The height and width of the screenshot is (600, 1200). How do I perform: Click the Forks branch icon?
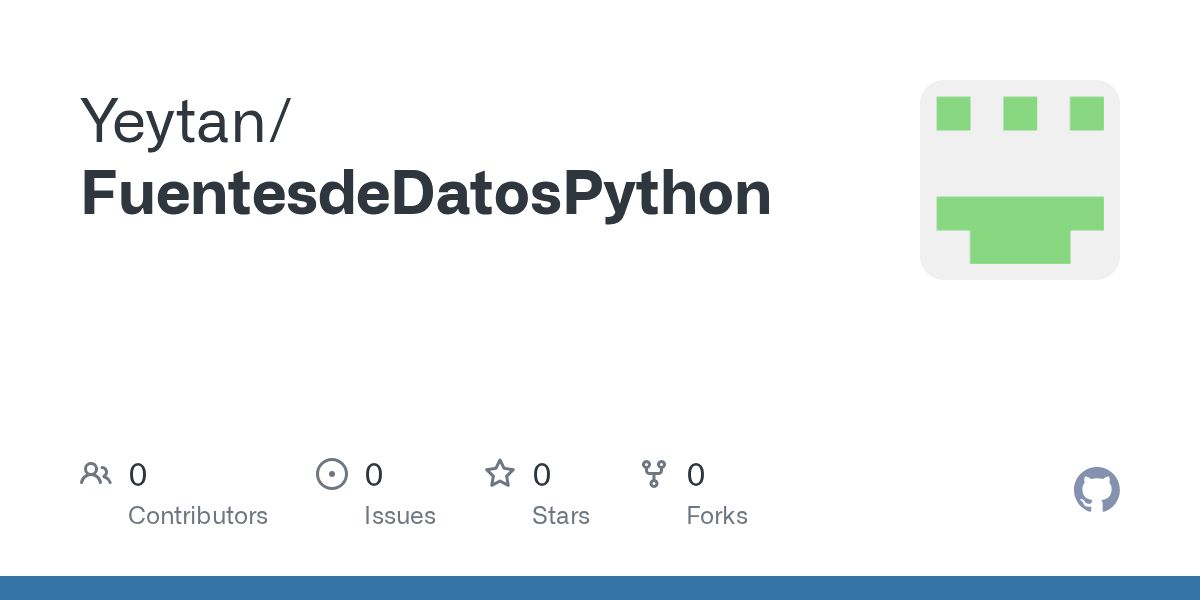pyautogui.click(x=654, y=474)
